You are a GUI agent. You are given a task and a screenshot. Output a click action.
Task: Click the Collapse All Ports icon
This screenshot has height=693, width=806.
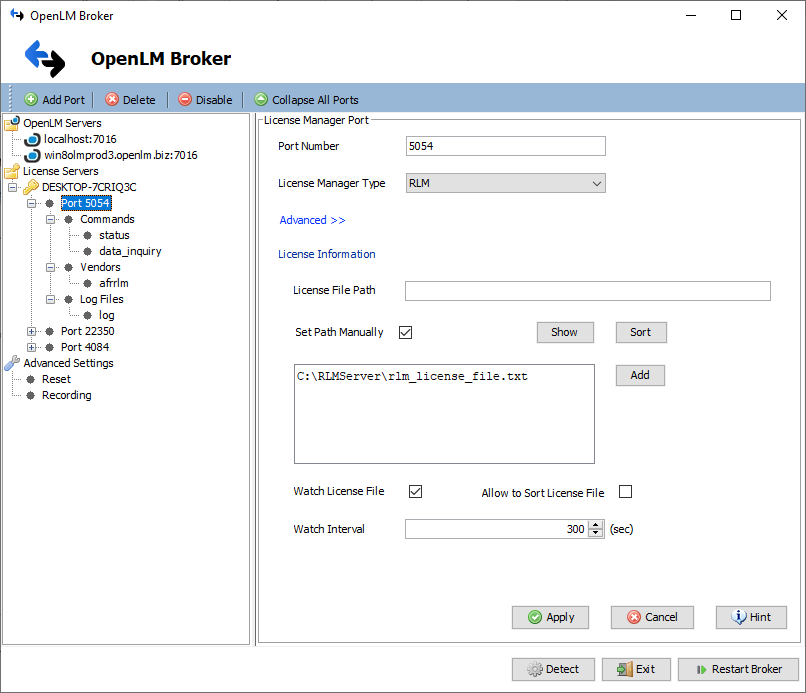pyautogui.click(x=261, y=100)
